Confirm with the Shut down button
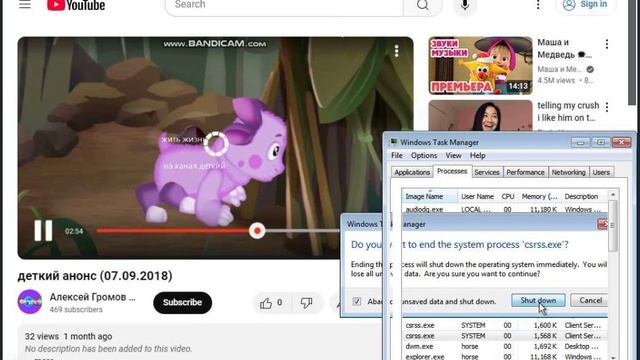The width and height of the screenshot is (640, 360). click(x=538, y=300)
